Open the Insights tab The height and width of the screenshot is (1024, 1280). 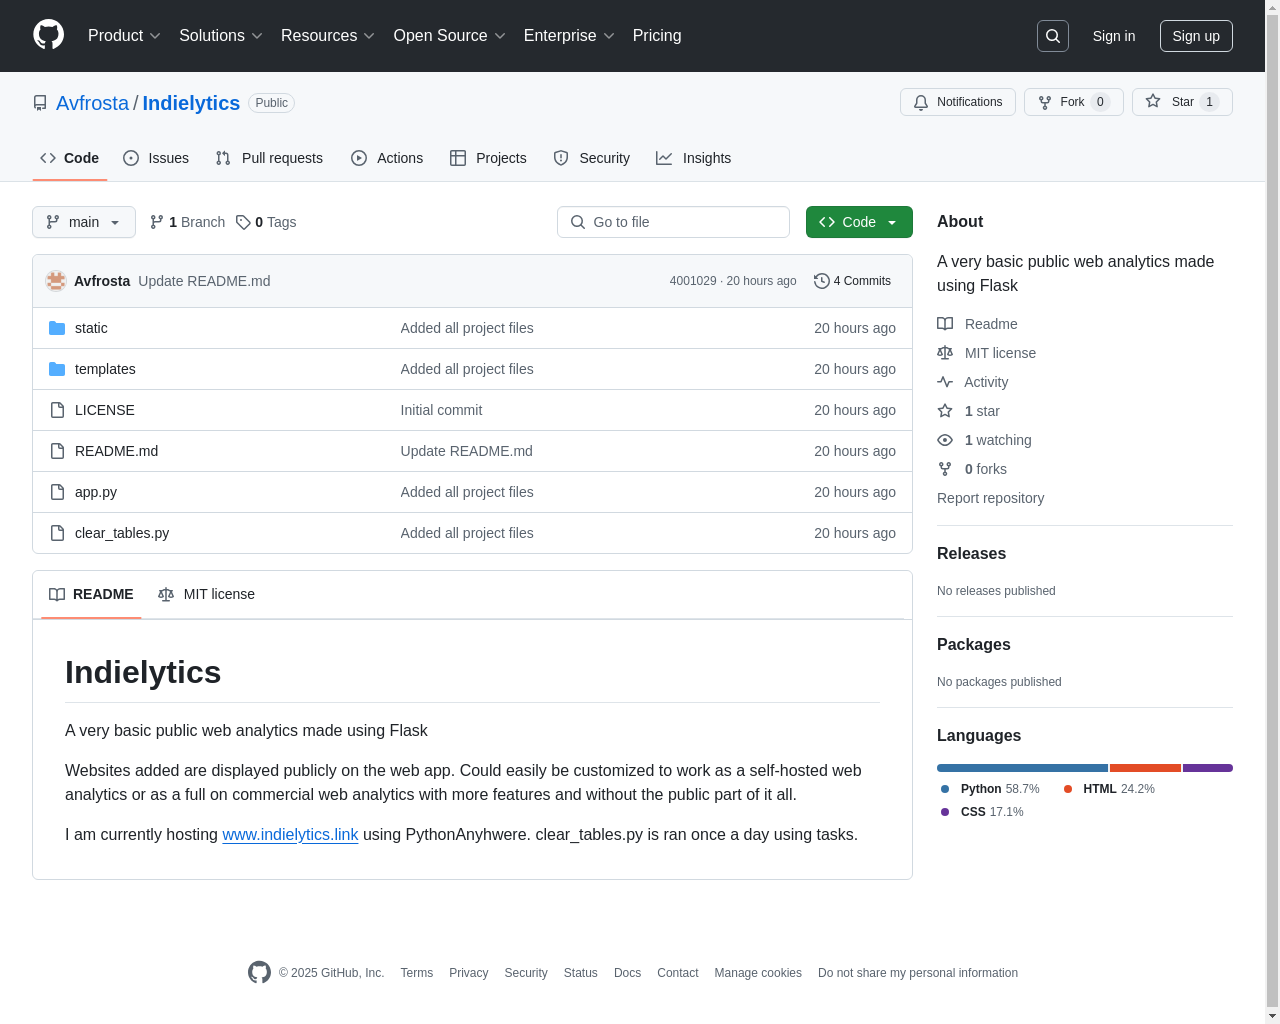[694, 158]
